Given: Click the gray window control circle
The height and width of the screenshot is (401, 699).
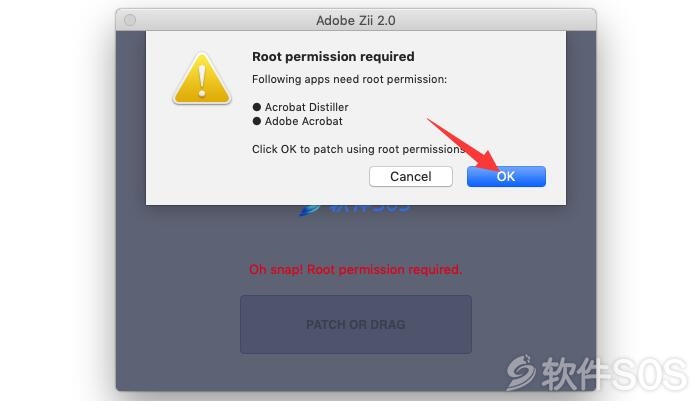Looking at the screenshot, I should point(130,20).
